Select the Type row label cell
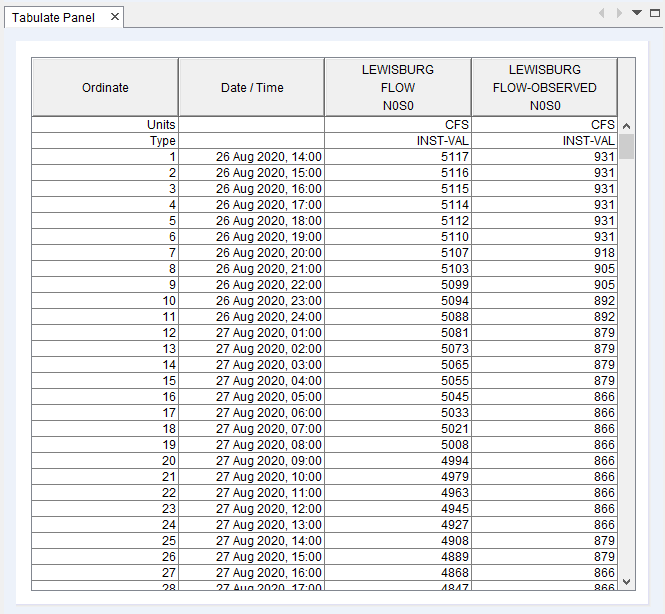 pyautogui.click(x=105, y=141)
